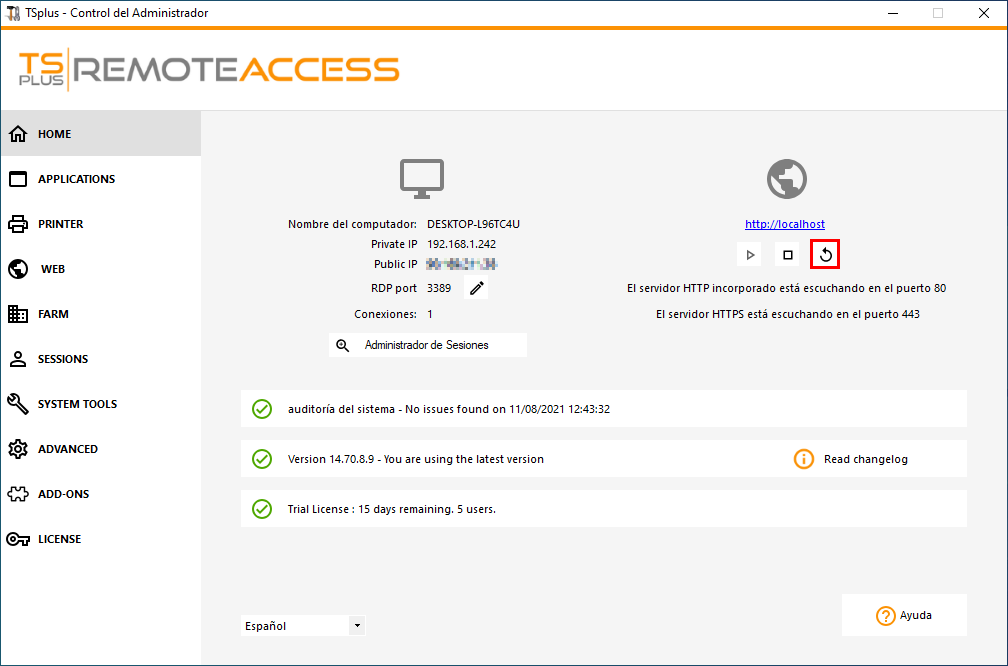
Task: Go to the FARM section
Action: coord(53,314)
